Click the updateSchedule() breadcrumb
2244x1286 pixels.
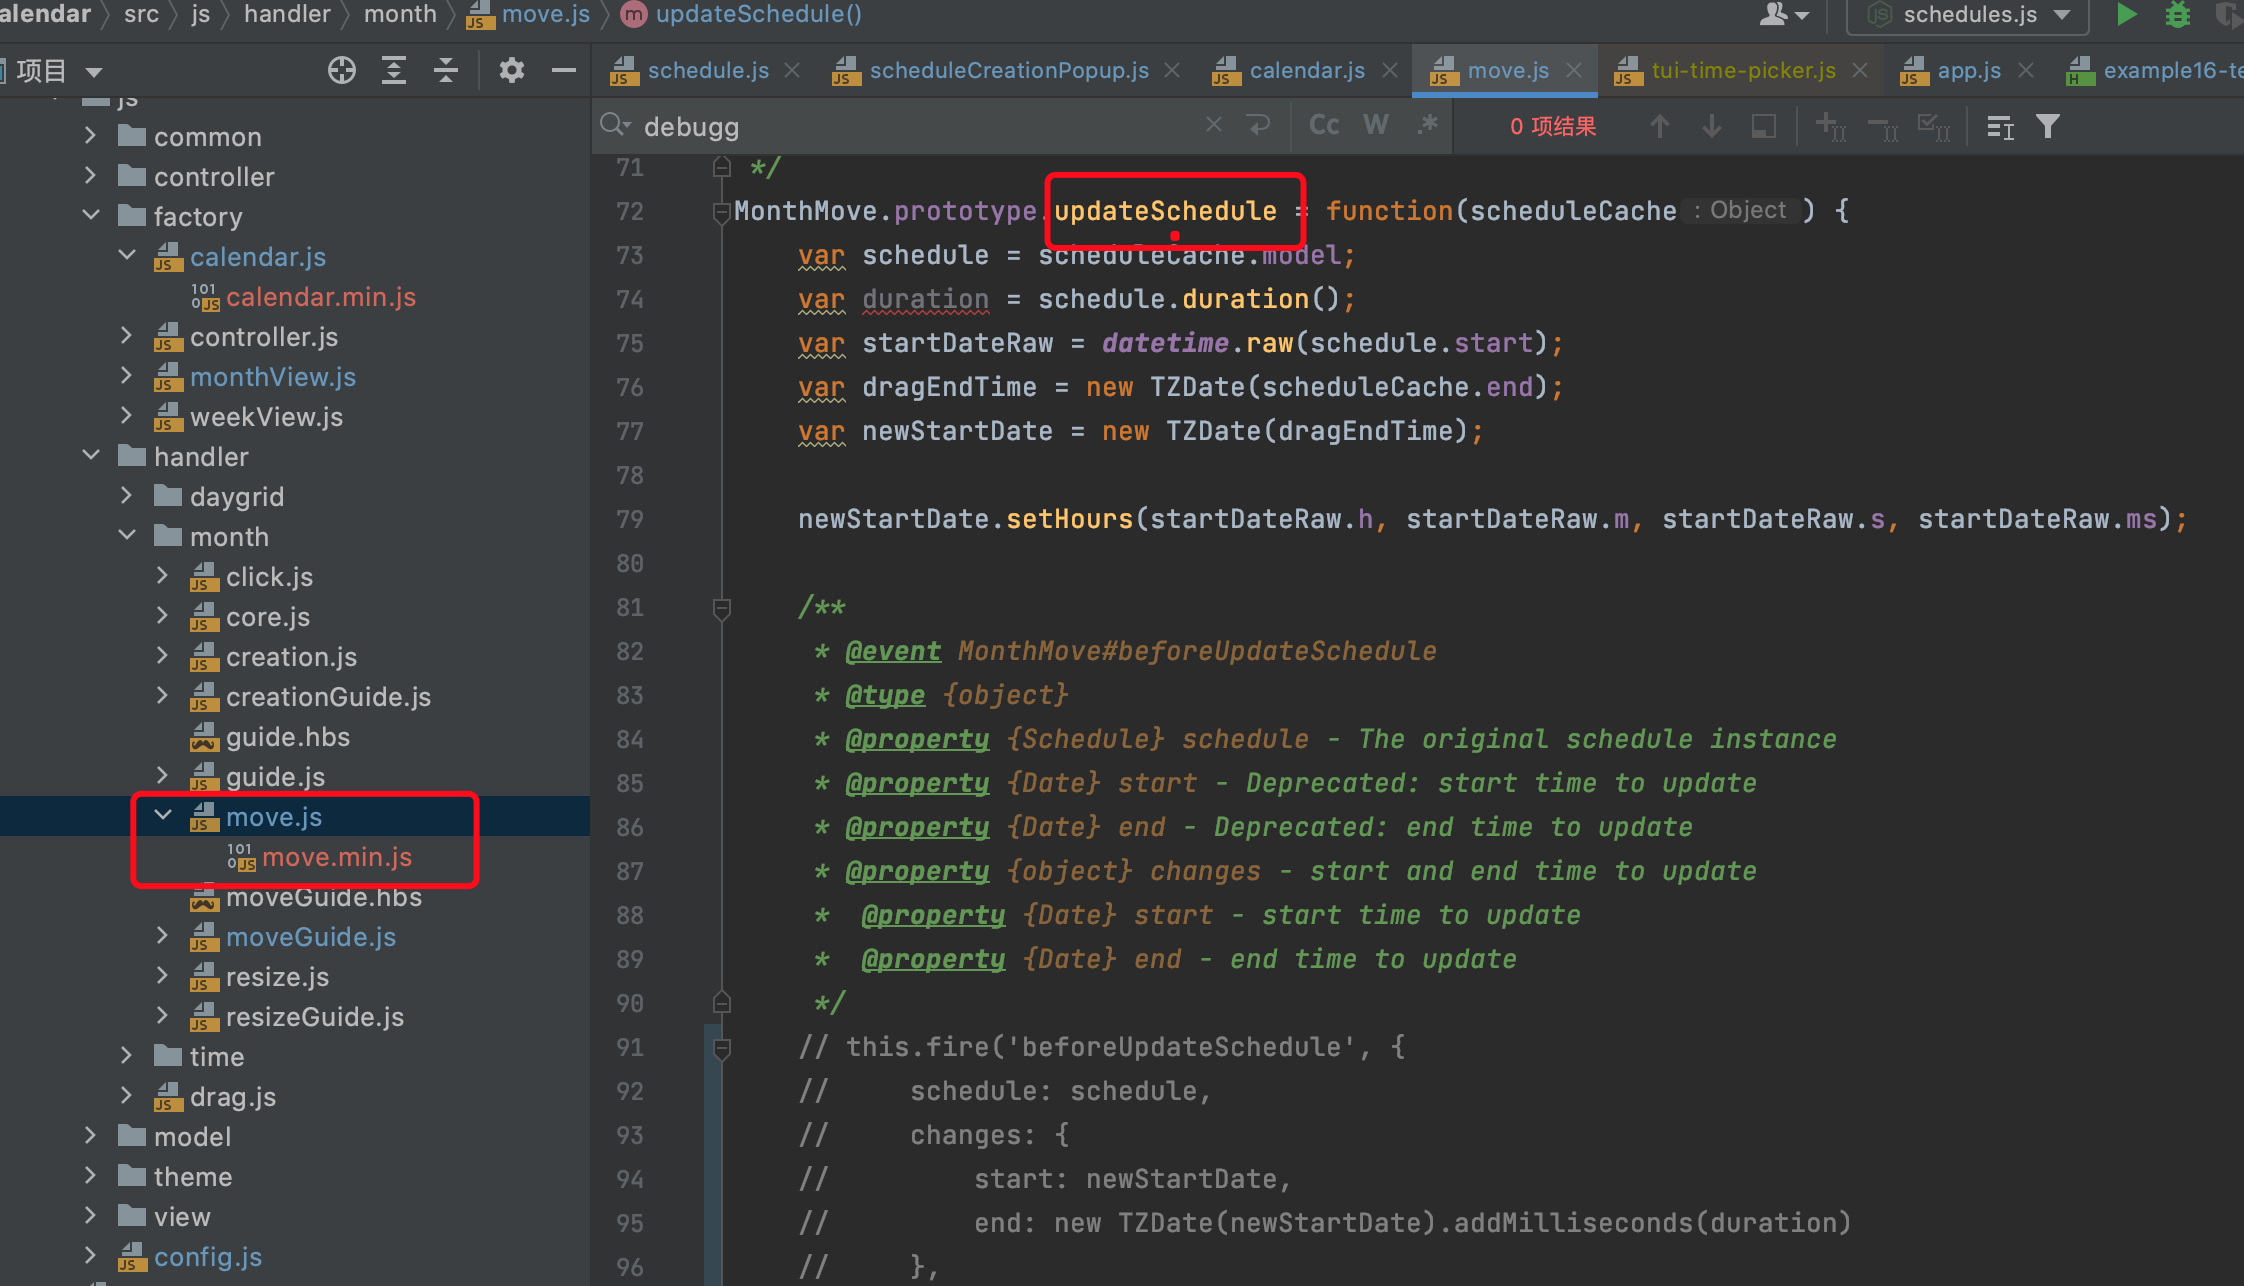758,14
